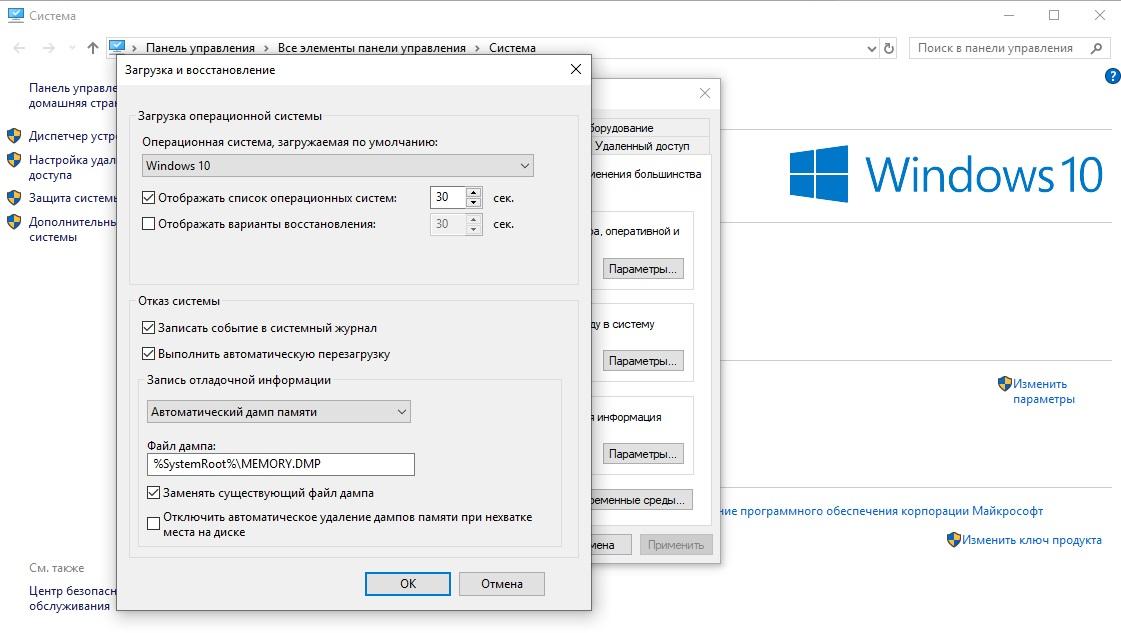Go up one level with up arrow

tap(93, 48)
